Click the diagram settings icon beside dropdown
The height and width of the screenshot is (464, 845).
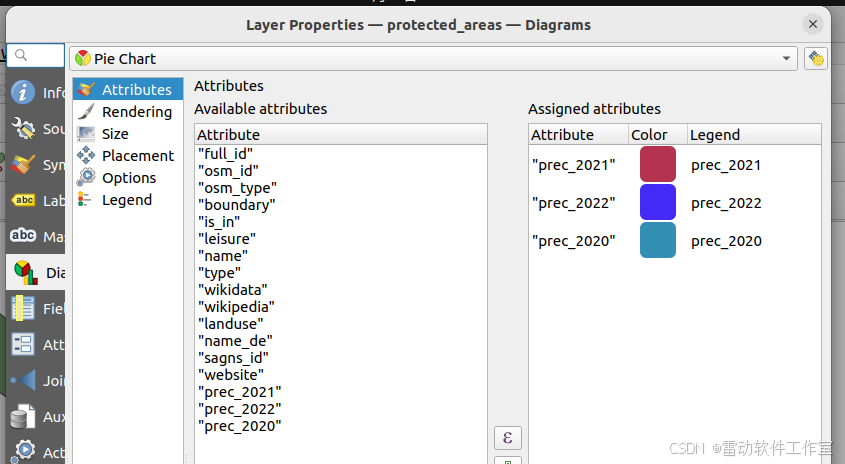click(x=816, y=58)
